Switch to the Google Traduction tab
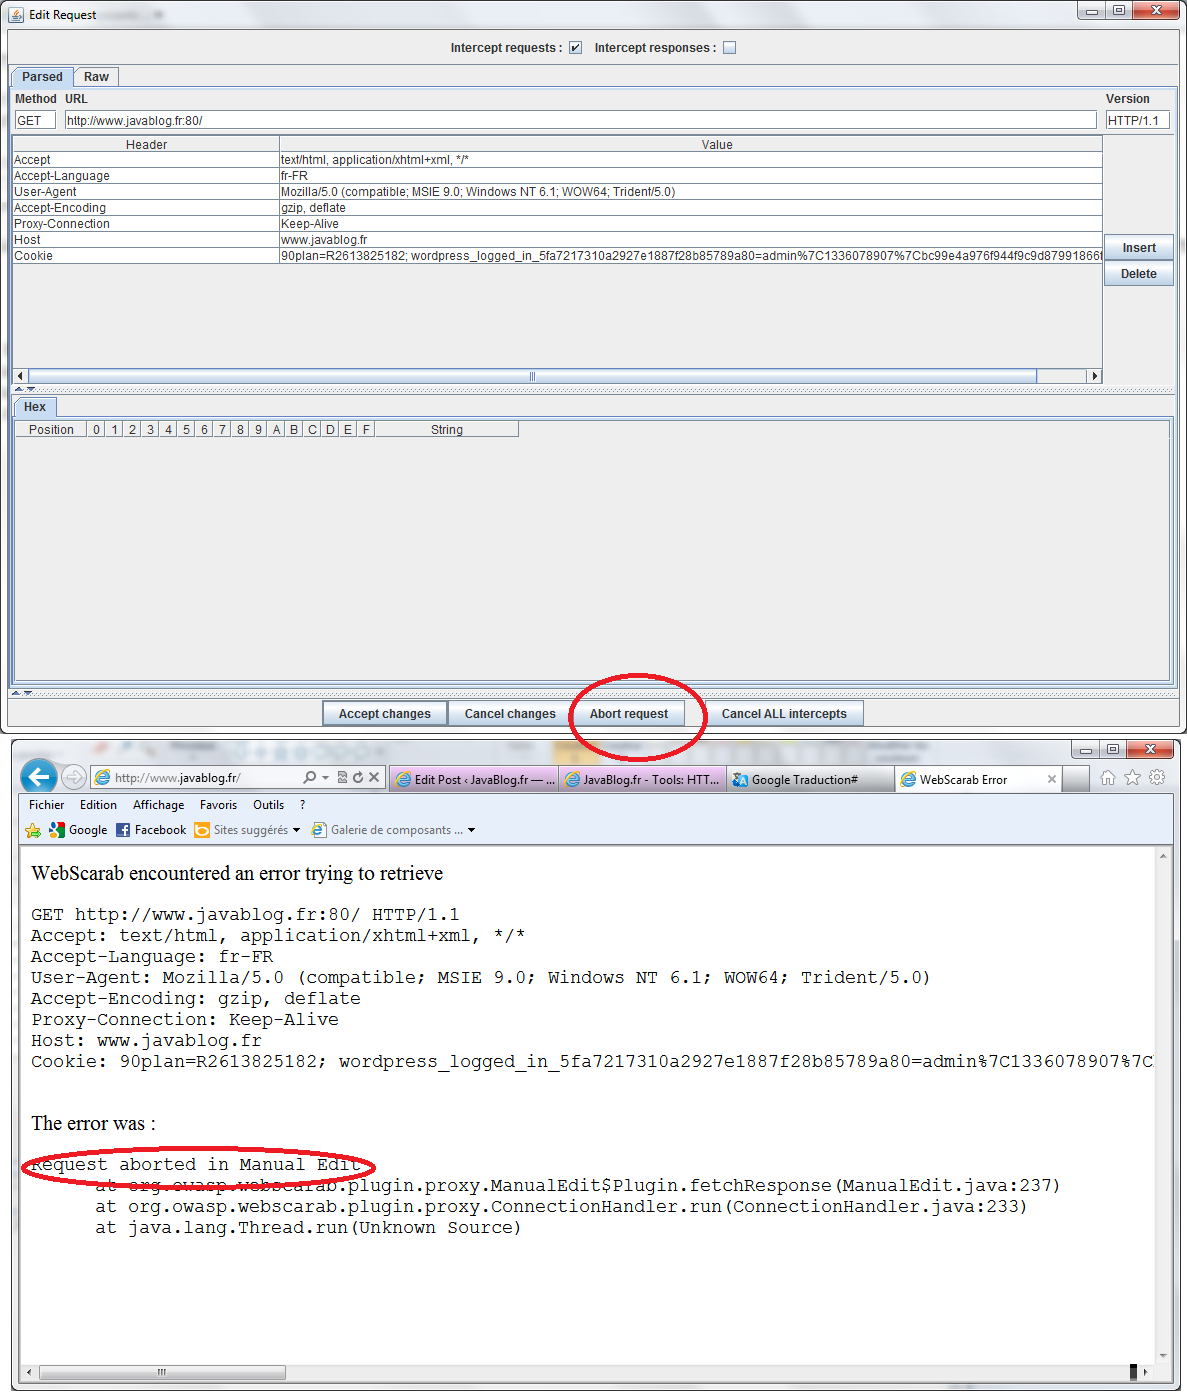 point(810,780)
